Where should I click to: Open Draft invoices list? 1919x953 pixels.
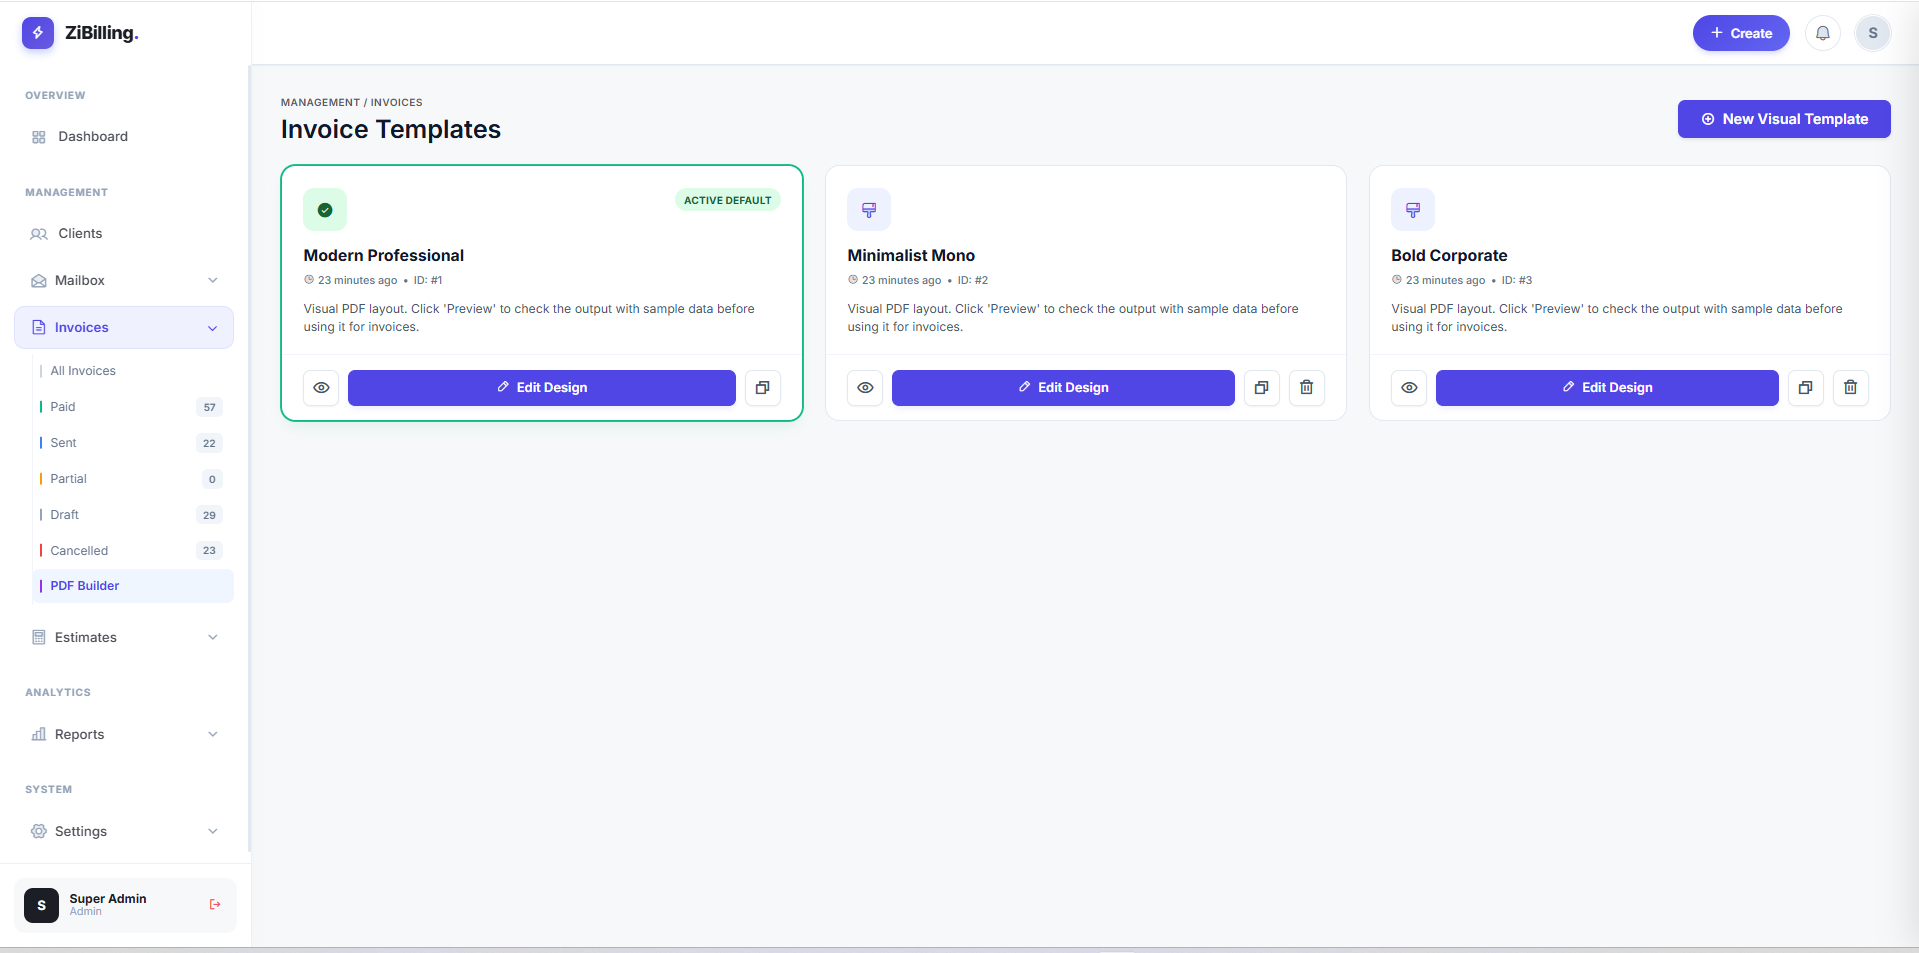click(x=65, y=515)
